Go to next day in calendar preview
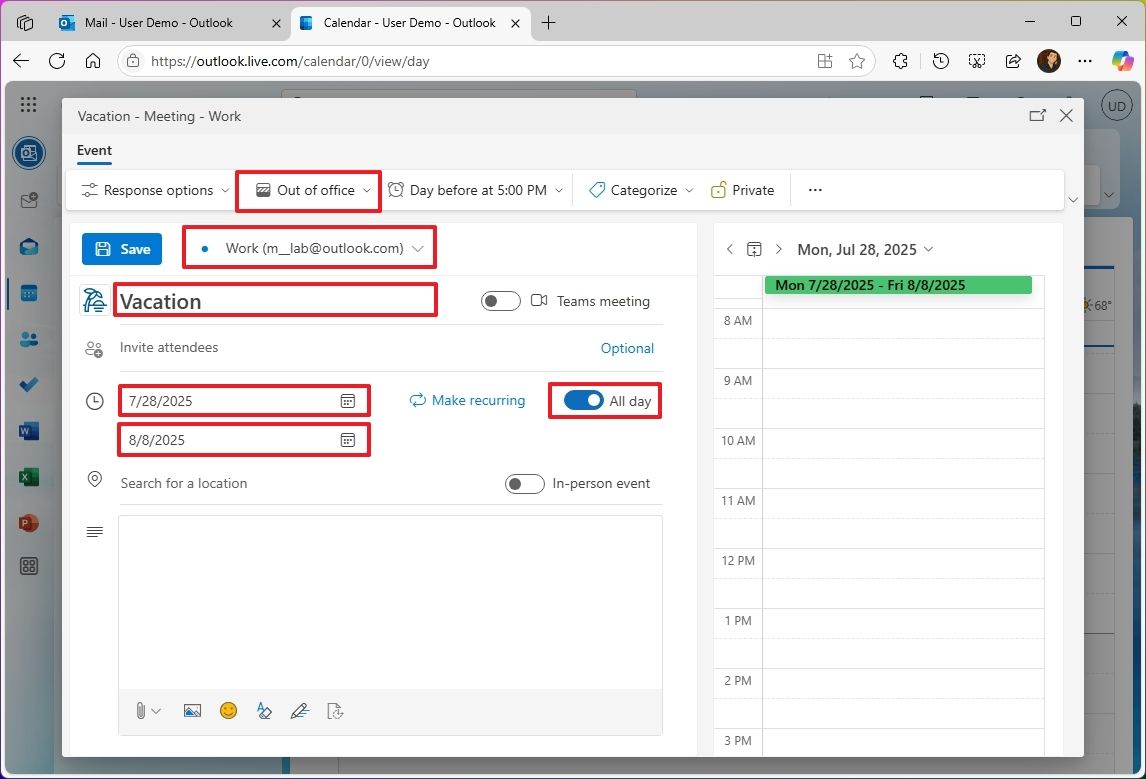Image resolution: width=1146 pixels, height=779 pixels. [x=778, y=249]
